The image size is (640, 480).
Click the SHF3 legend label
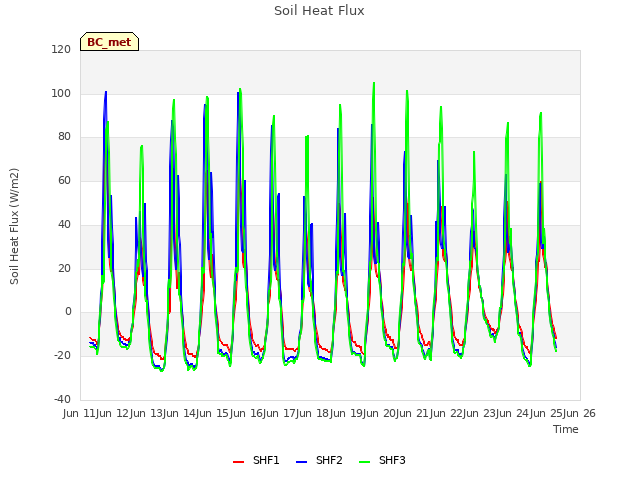coord(392,460)
